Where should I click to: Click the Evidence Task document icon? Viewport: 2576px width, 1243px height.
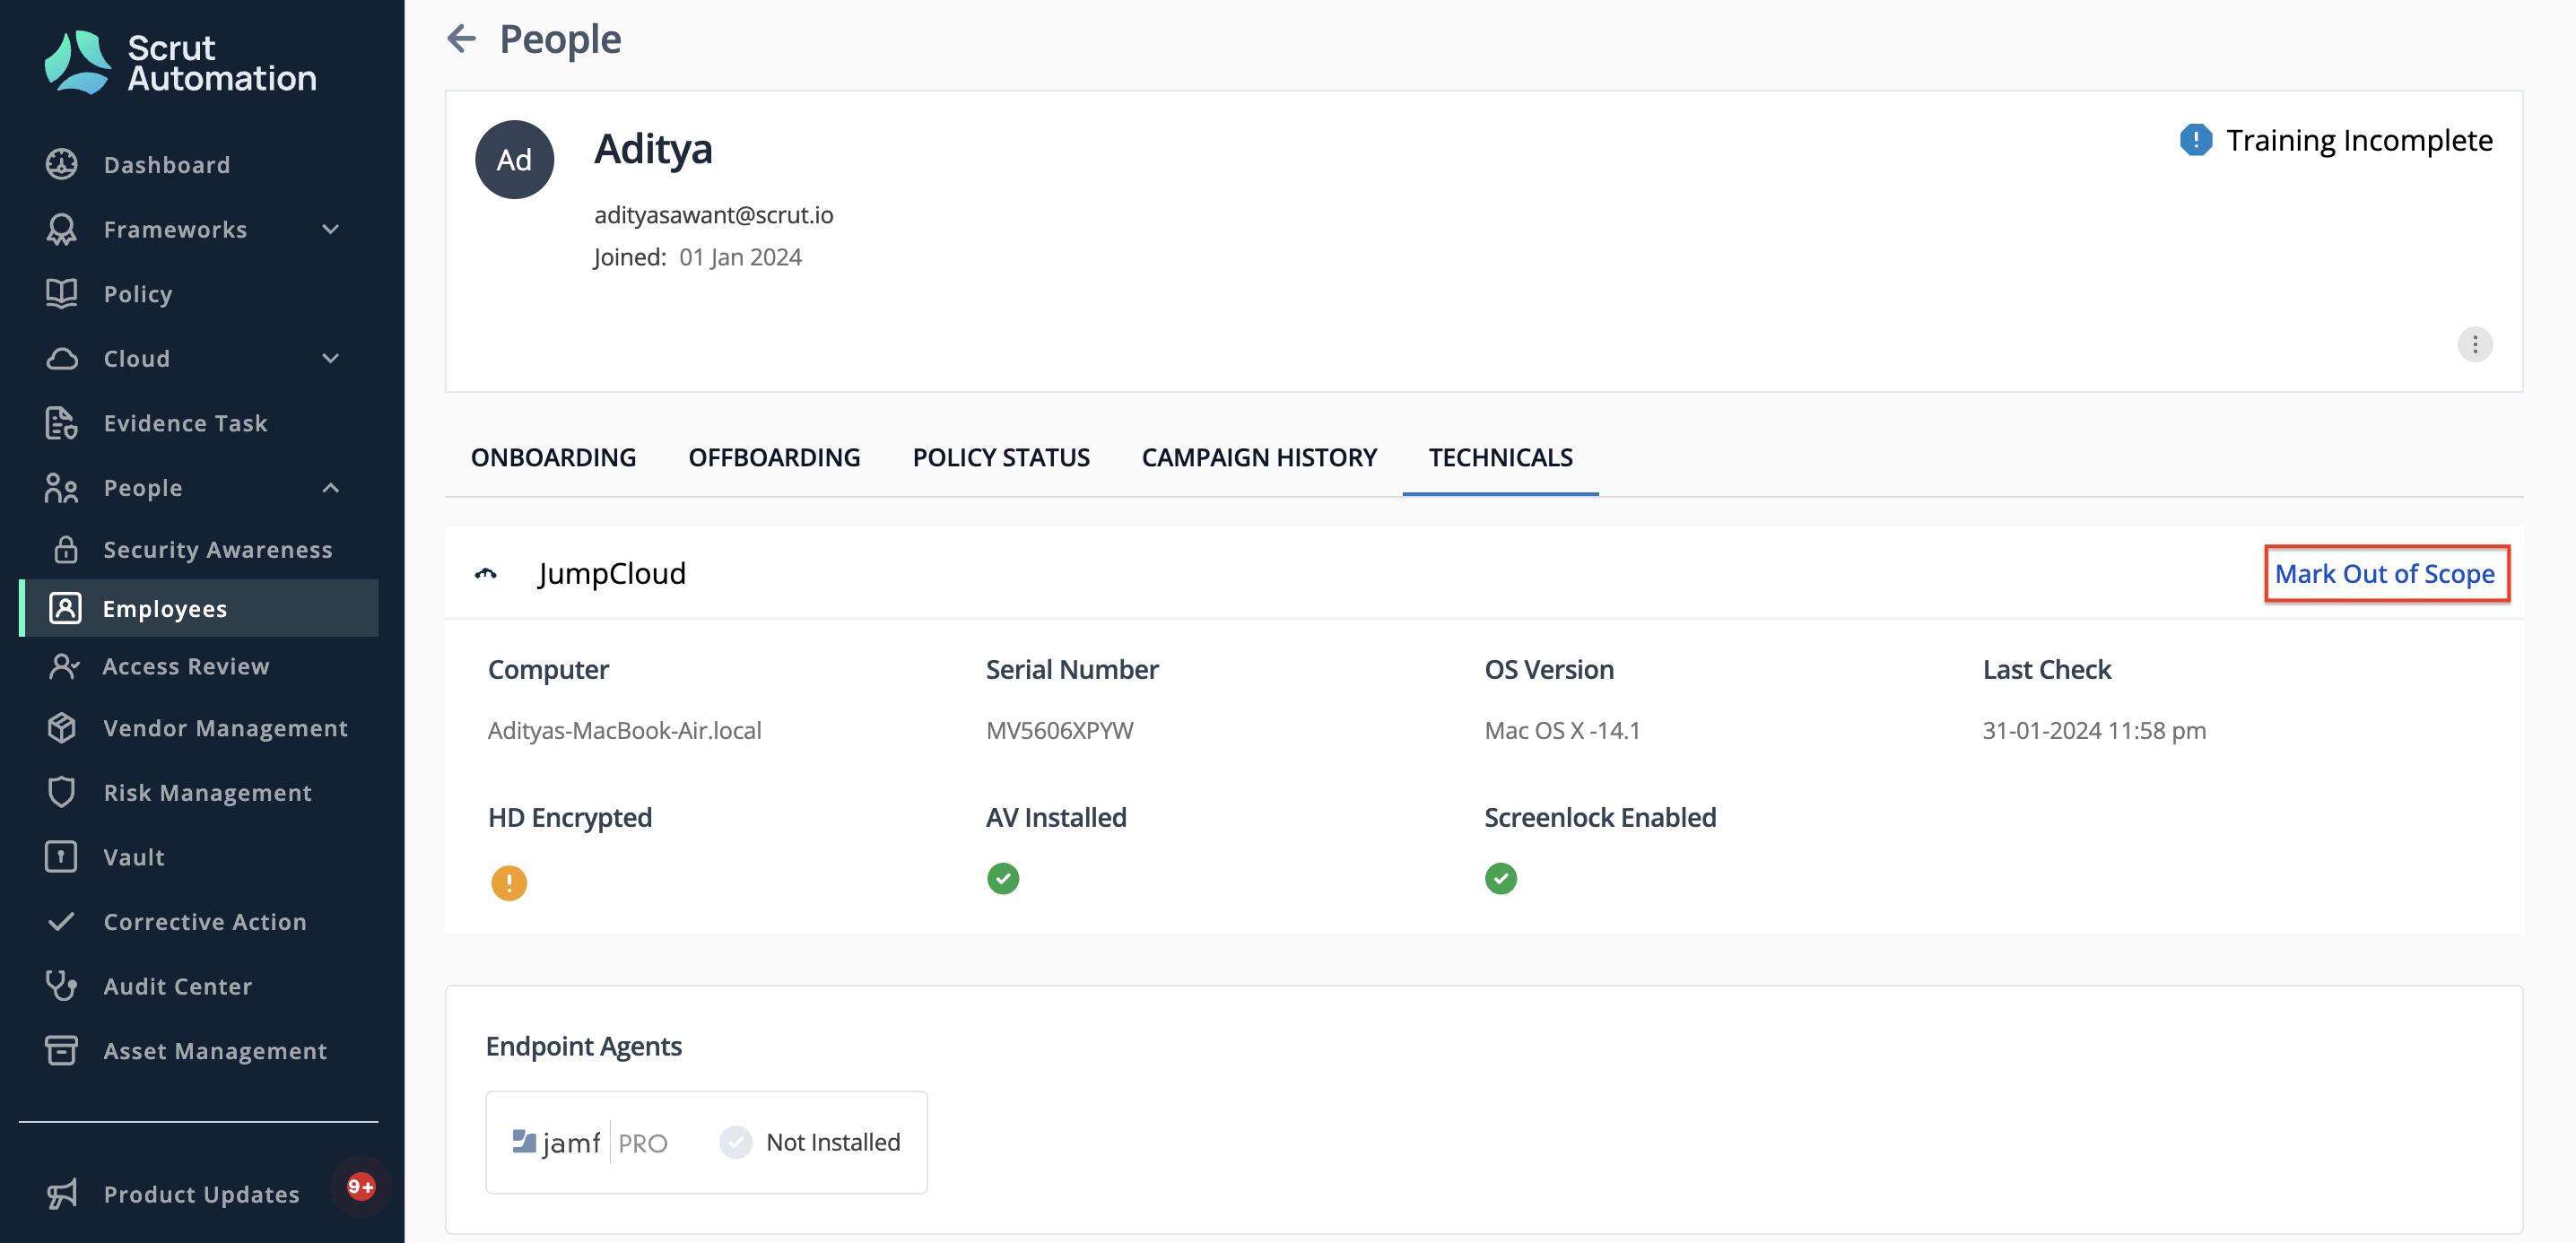(x=62, y=423)
